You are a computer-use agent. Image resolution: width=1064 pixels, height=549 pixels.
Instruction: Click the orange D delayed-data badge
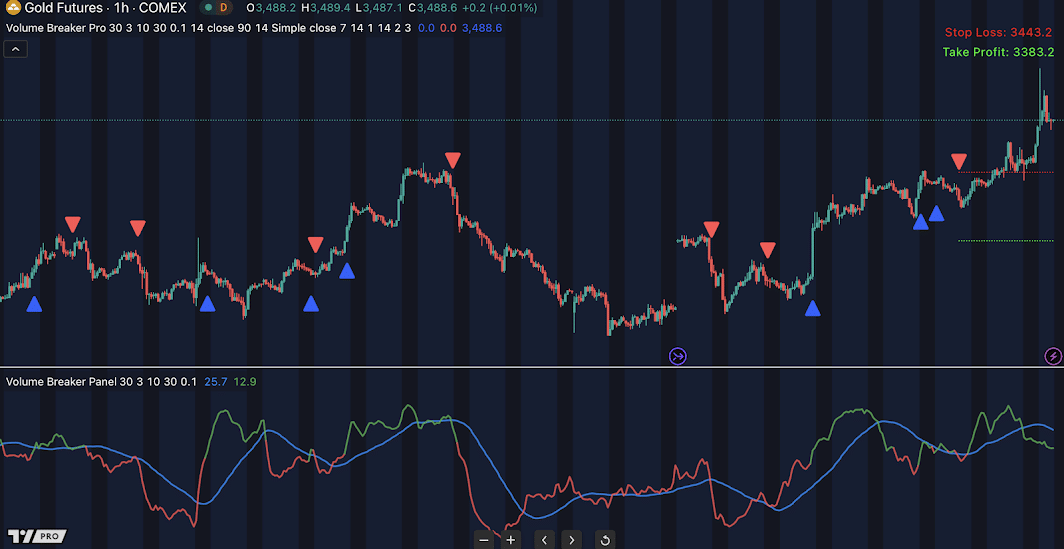click(225, 8)
